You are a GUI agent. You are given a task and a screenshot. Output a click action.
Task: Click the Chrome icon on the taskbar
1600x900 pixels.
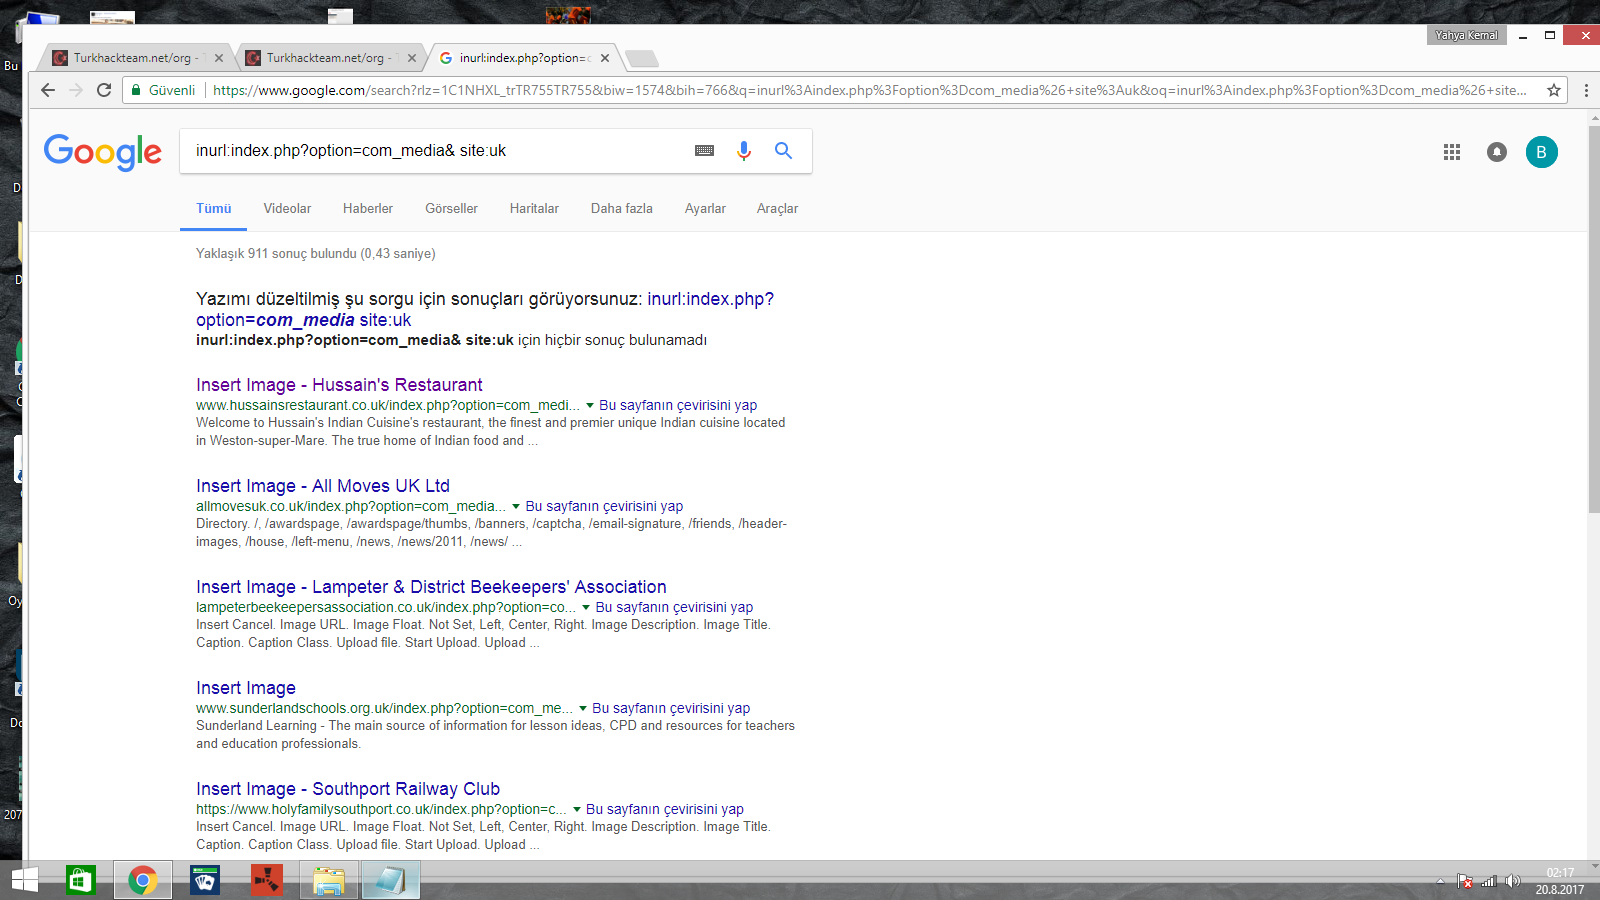click(143, 880)
